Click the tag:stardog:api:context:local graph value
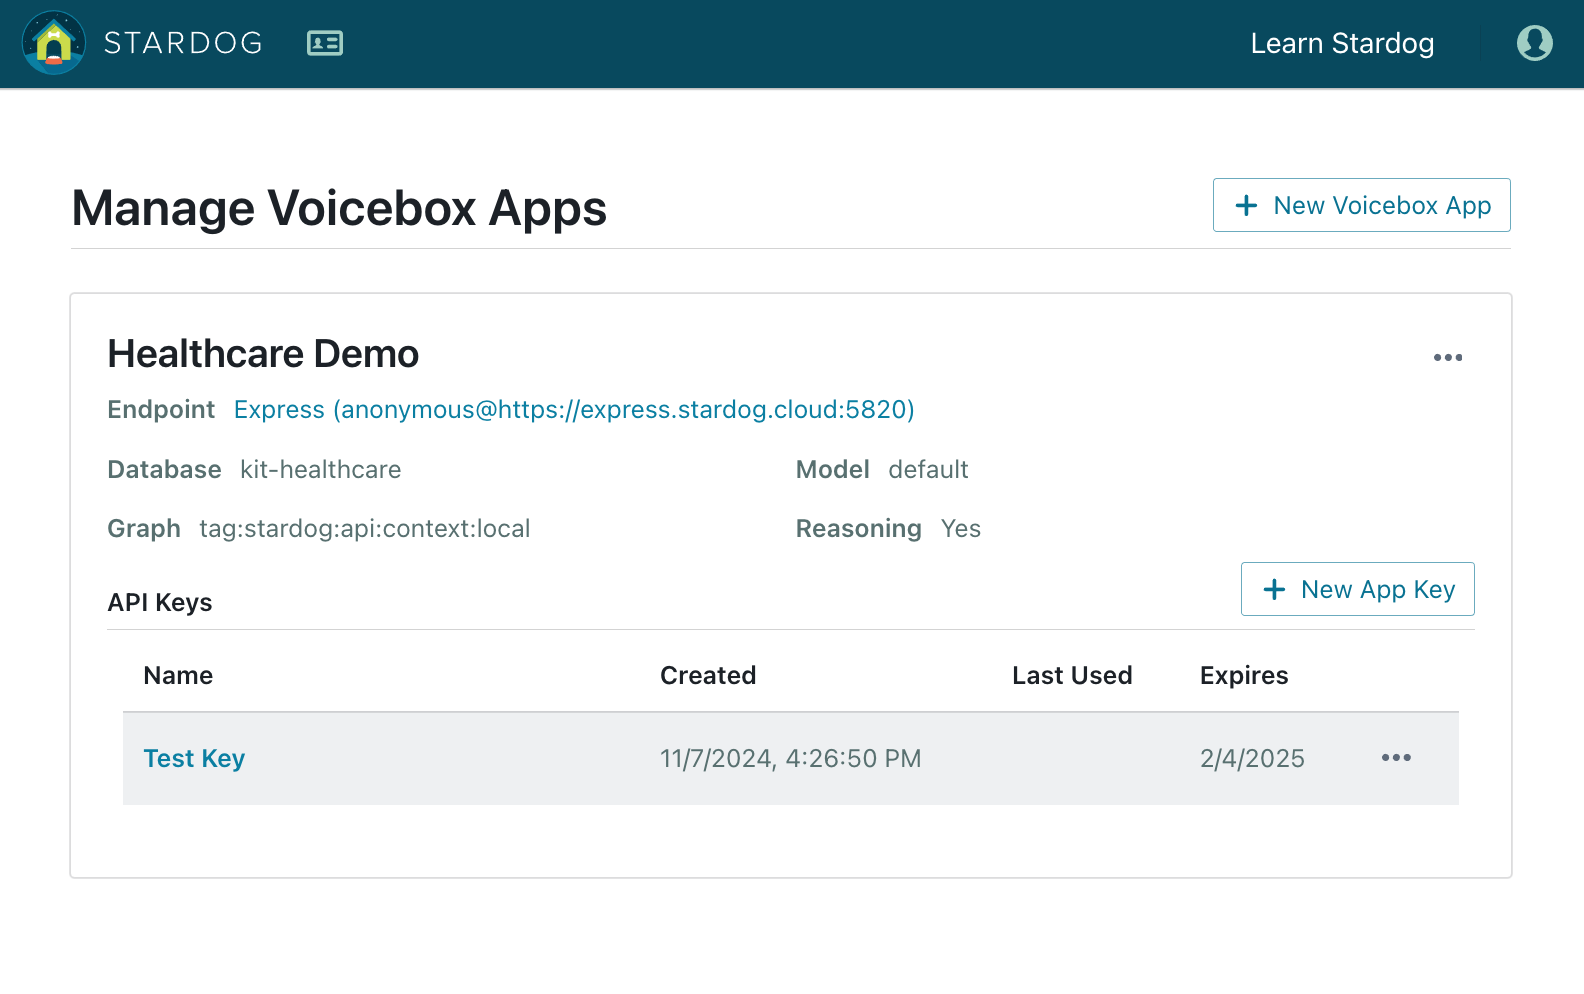 [x=365, y=529]
